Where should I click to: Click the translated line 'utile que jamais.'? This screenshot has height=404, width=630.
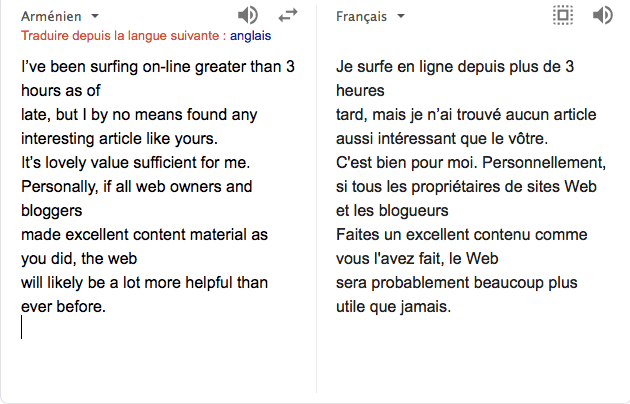click(x=394, y=307)
